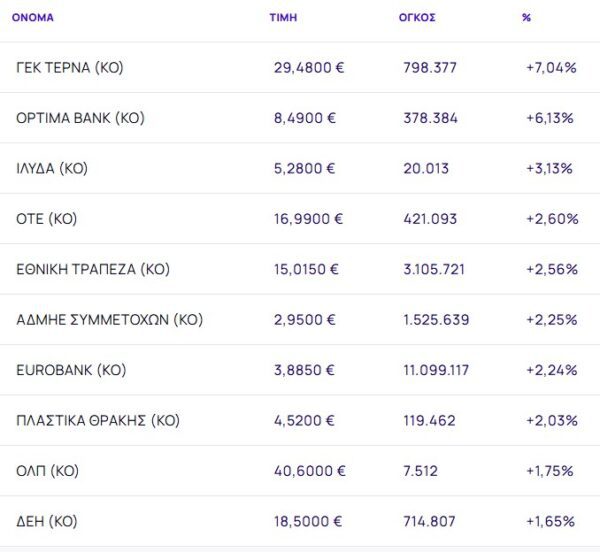Click the 3.105.721 volume value

(x=437, y=269)
